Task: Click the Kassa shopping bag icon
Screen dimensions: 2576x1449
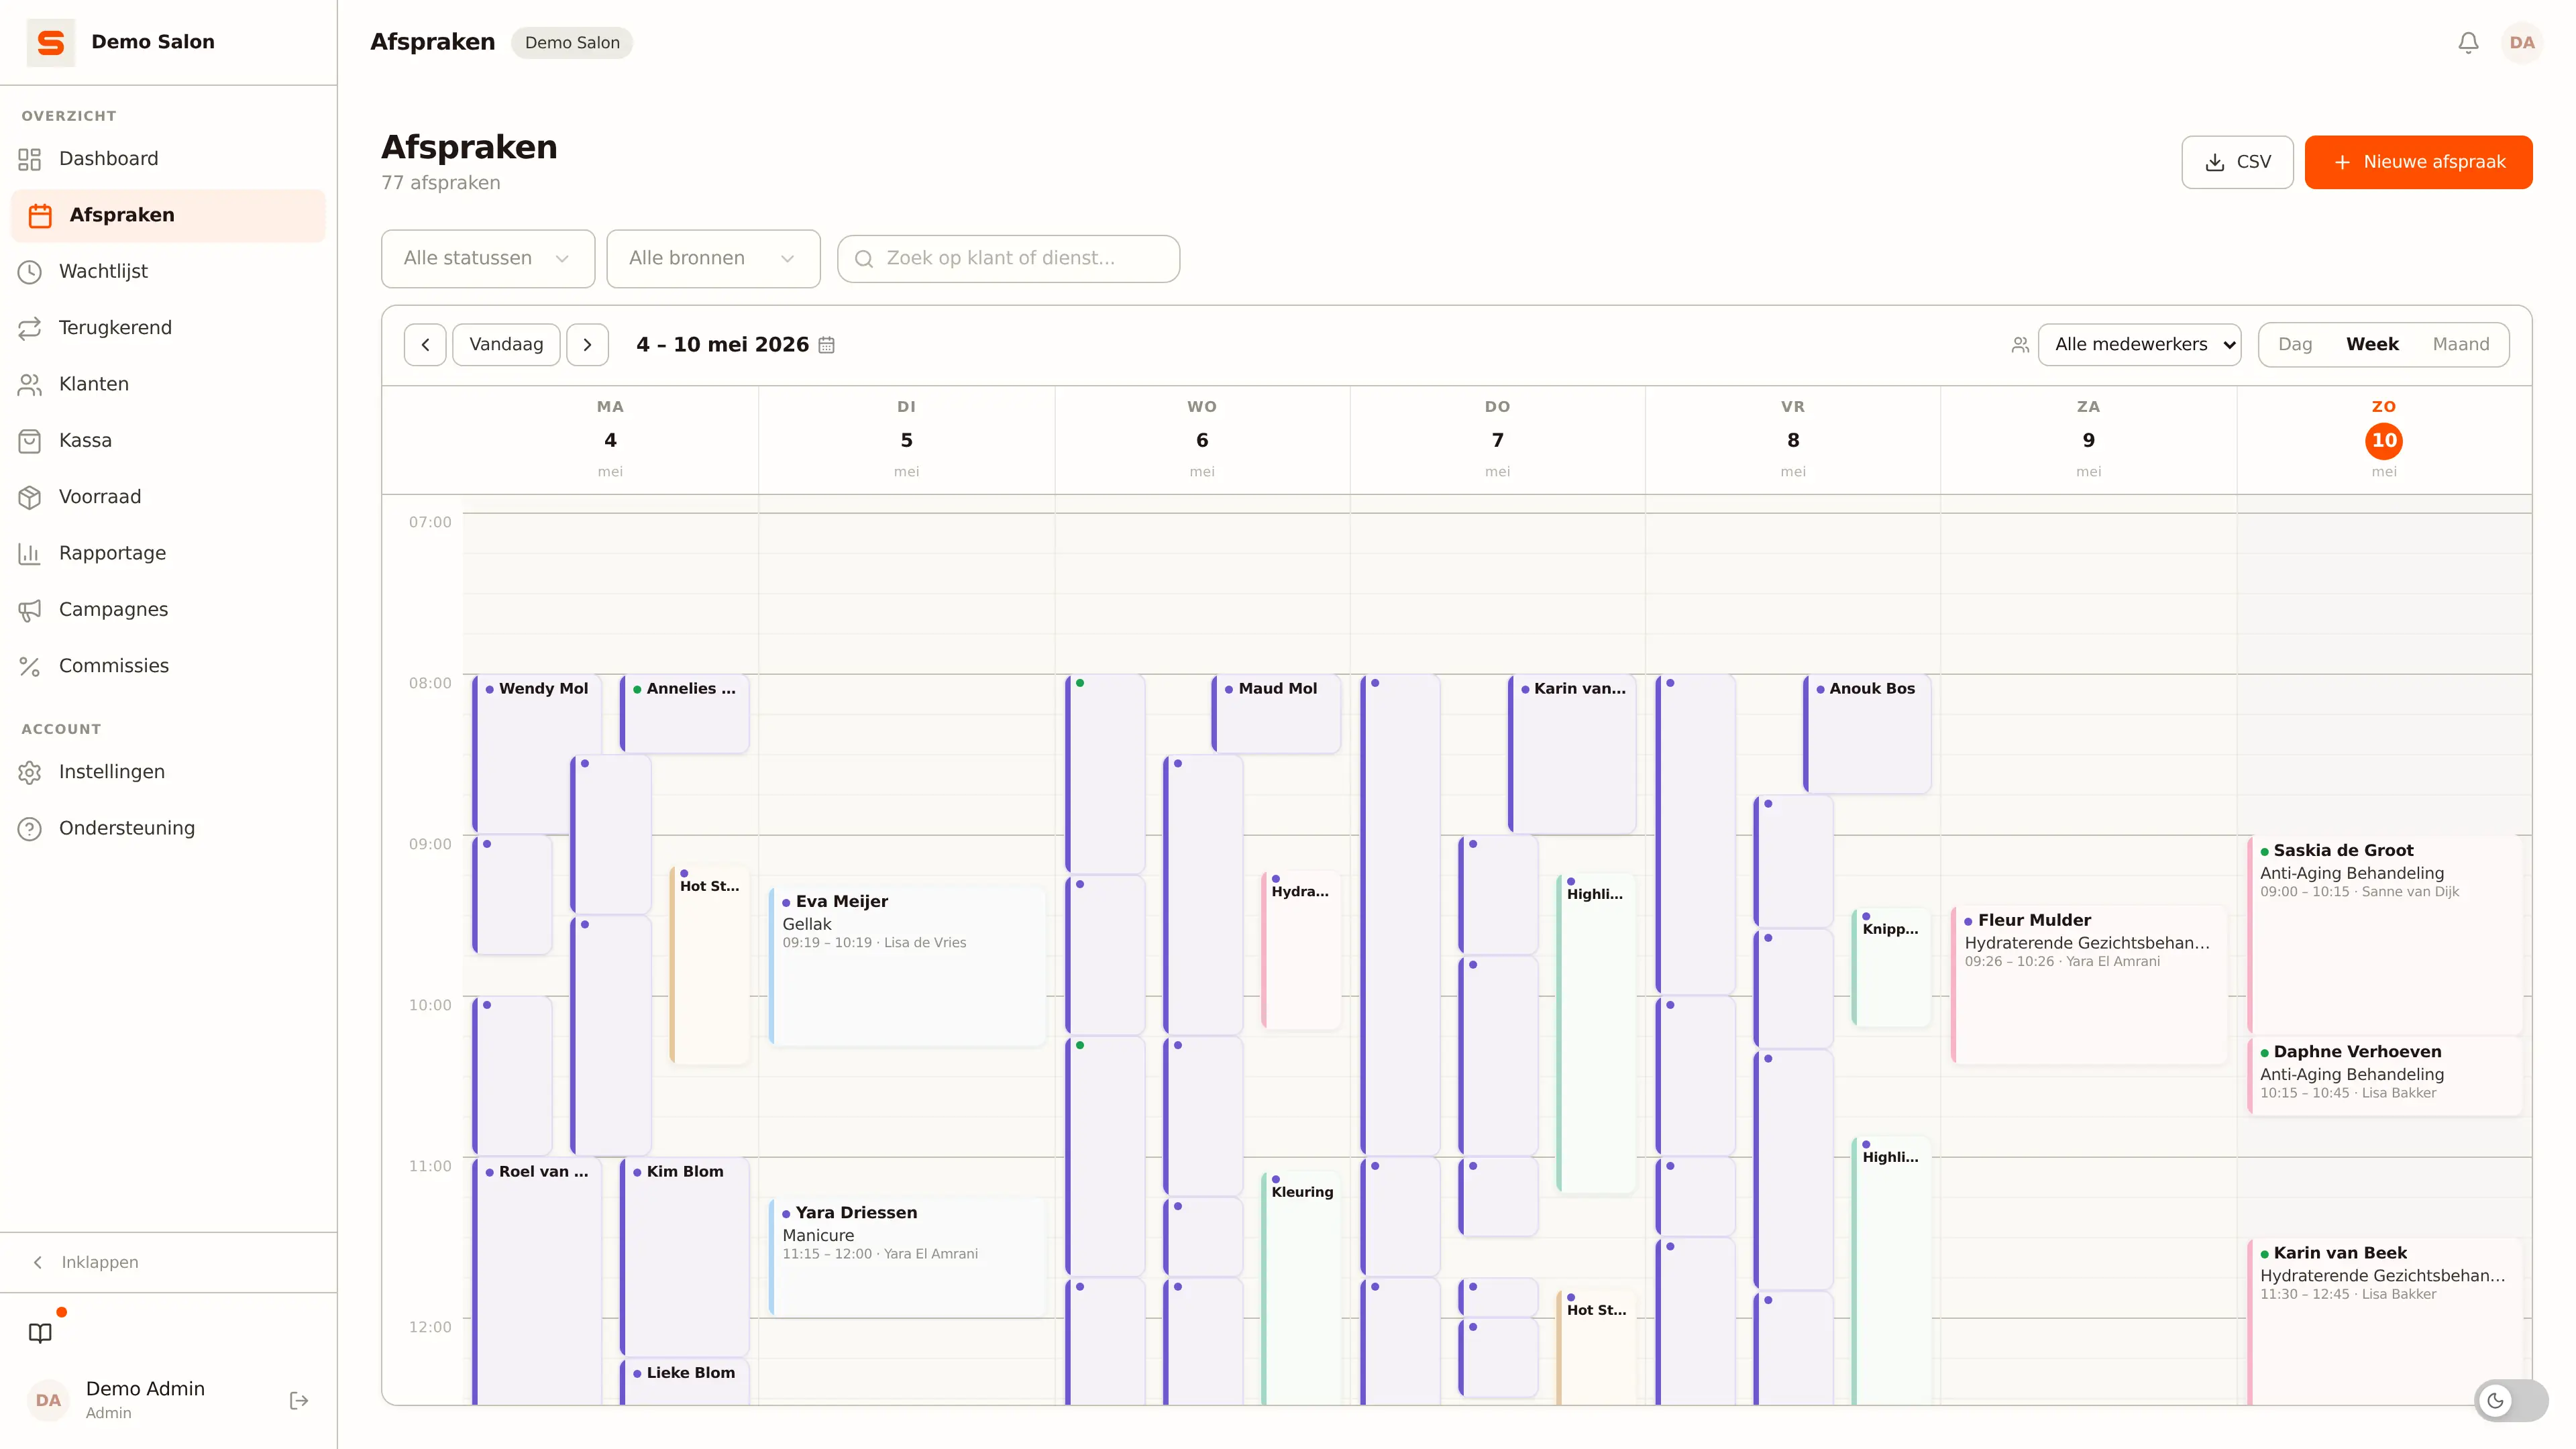Action: (x=30, y=441)
